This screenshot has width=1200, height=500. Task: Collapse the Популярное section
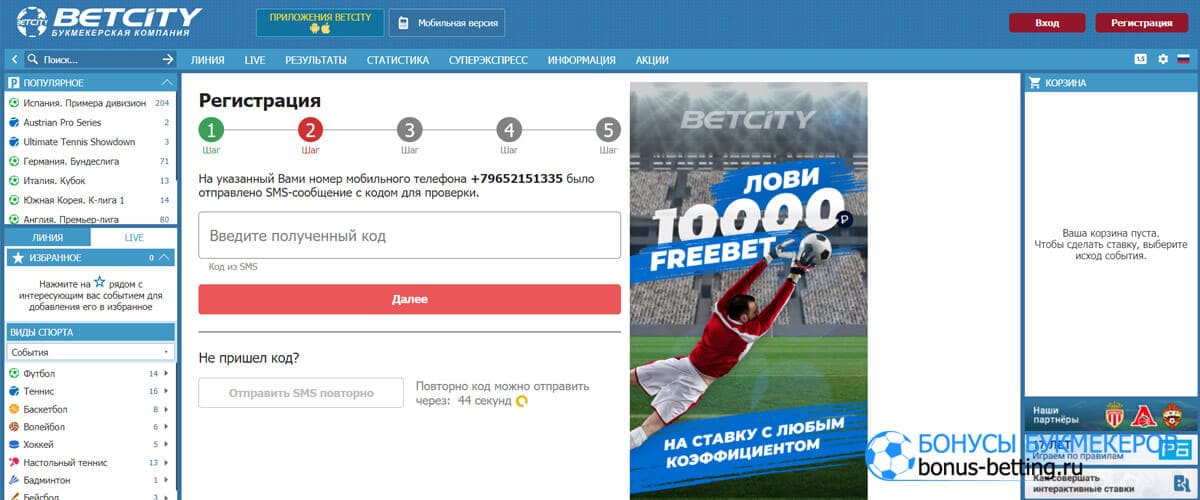pyautogui.click(x=167, y=83)
